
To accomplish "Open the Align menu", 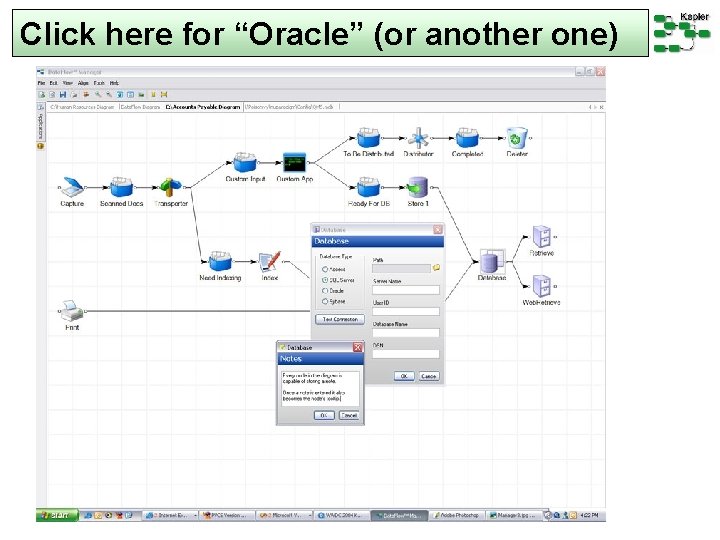I will (83, 83).
